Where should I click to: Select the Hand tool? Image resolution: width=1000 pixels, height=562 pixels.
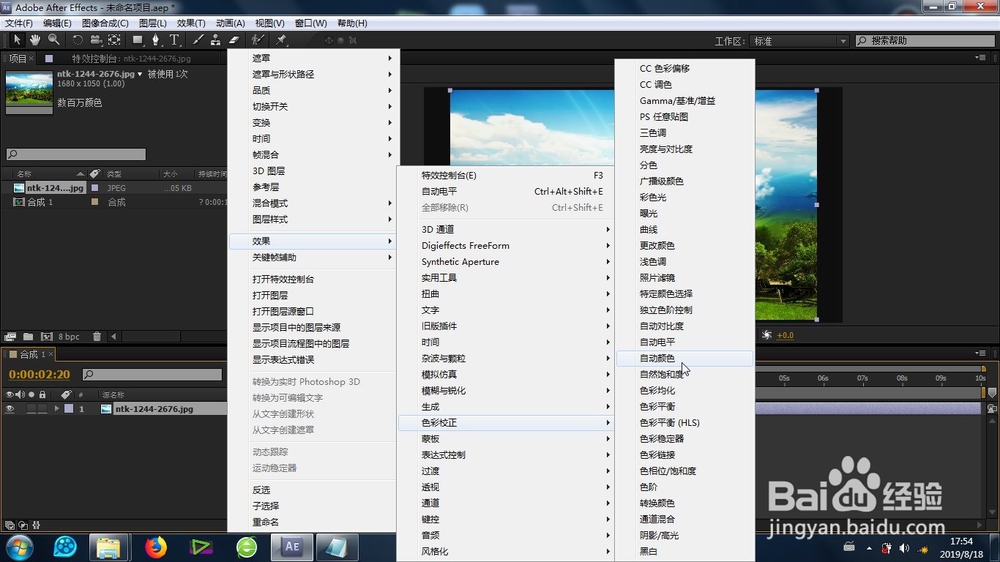click(x=35, y=40)
